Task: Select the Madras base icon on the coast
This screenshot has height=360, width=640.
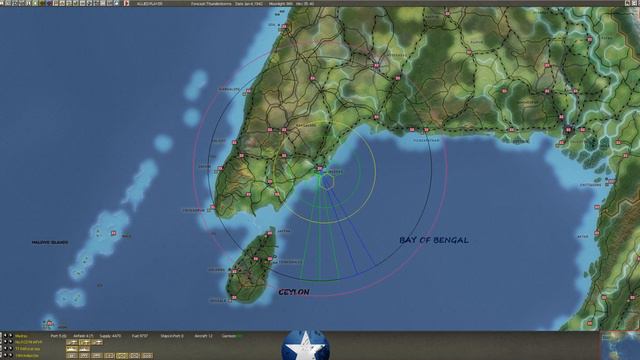Action: [x=320, y=168]
